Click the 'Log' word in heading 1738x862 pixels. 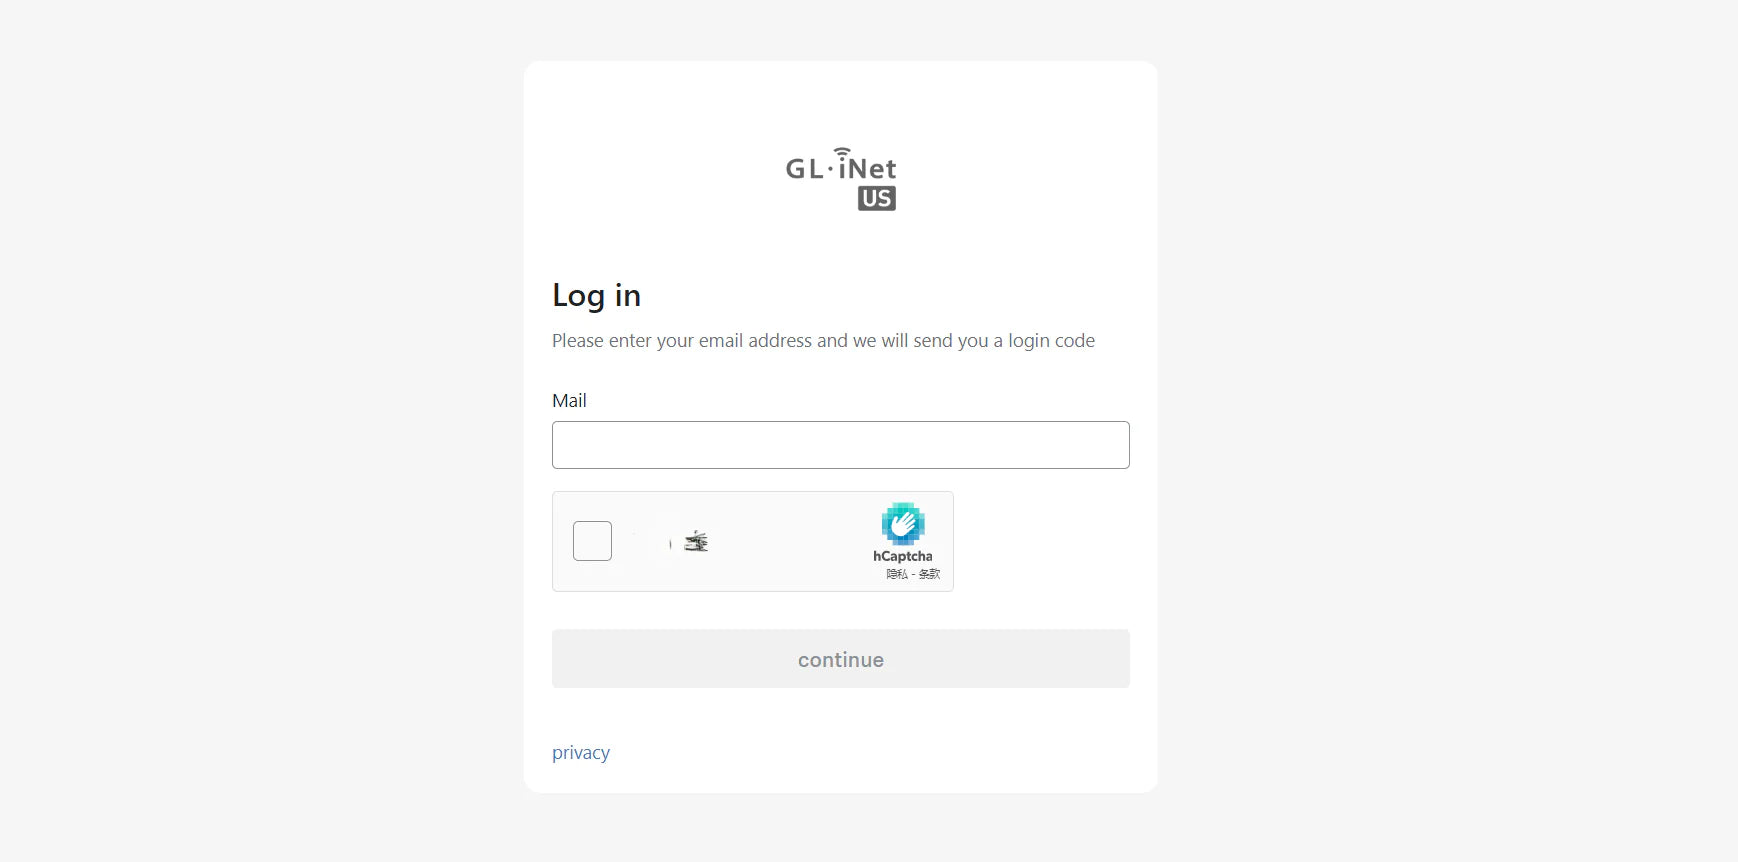pos(578,296)
